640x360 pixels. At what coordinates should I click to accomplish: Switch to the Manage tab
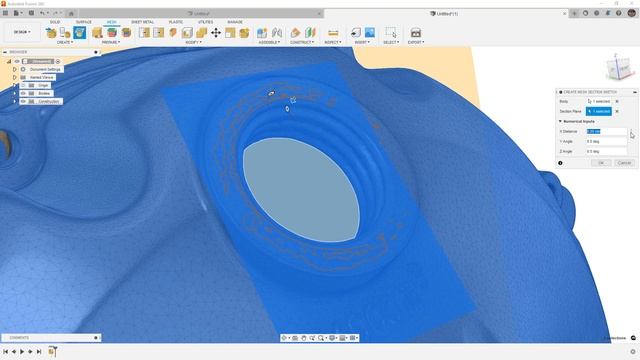point(235,22)
